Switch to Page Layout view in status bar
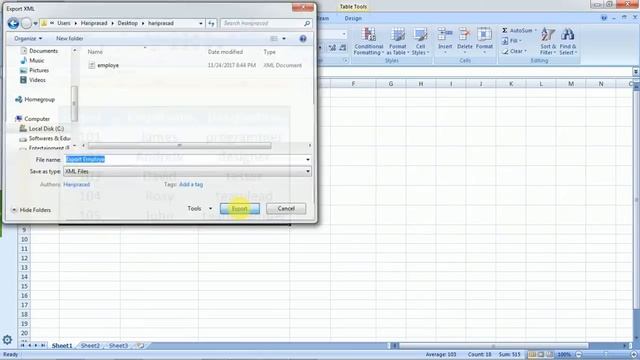Screen dimensions: 640x360 (x=541, y=355)
